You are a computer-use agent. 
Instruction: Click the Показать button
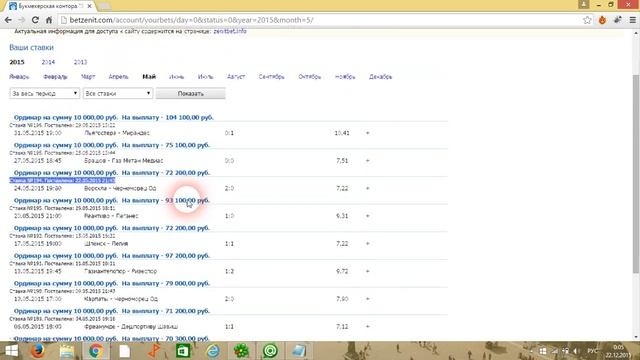point(190,93)
